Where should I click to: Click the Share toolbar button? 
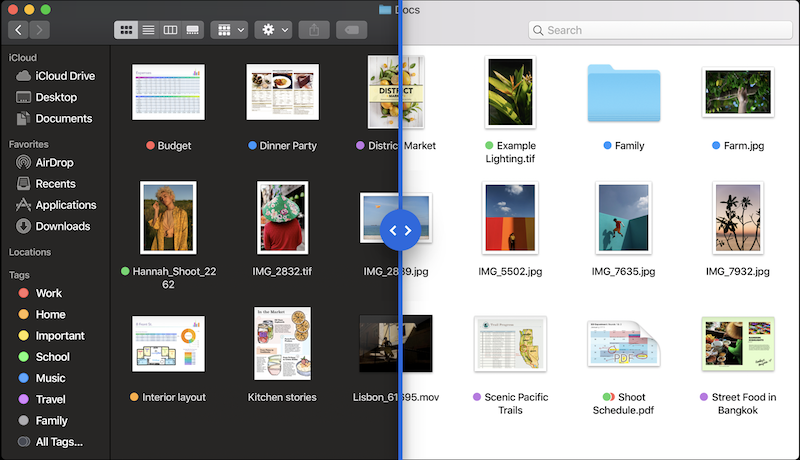[314, 30]
